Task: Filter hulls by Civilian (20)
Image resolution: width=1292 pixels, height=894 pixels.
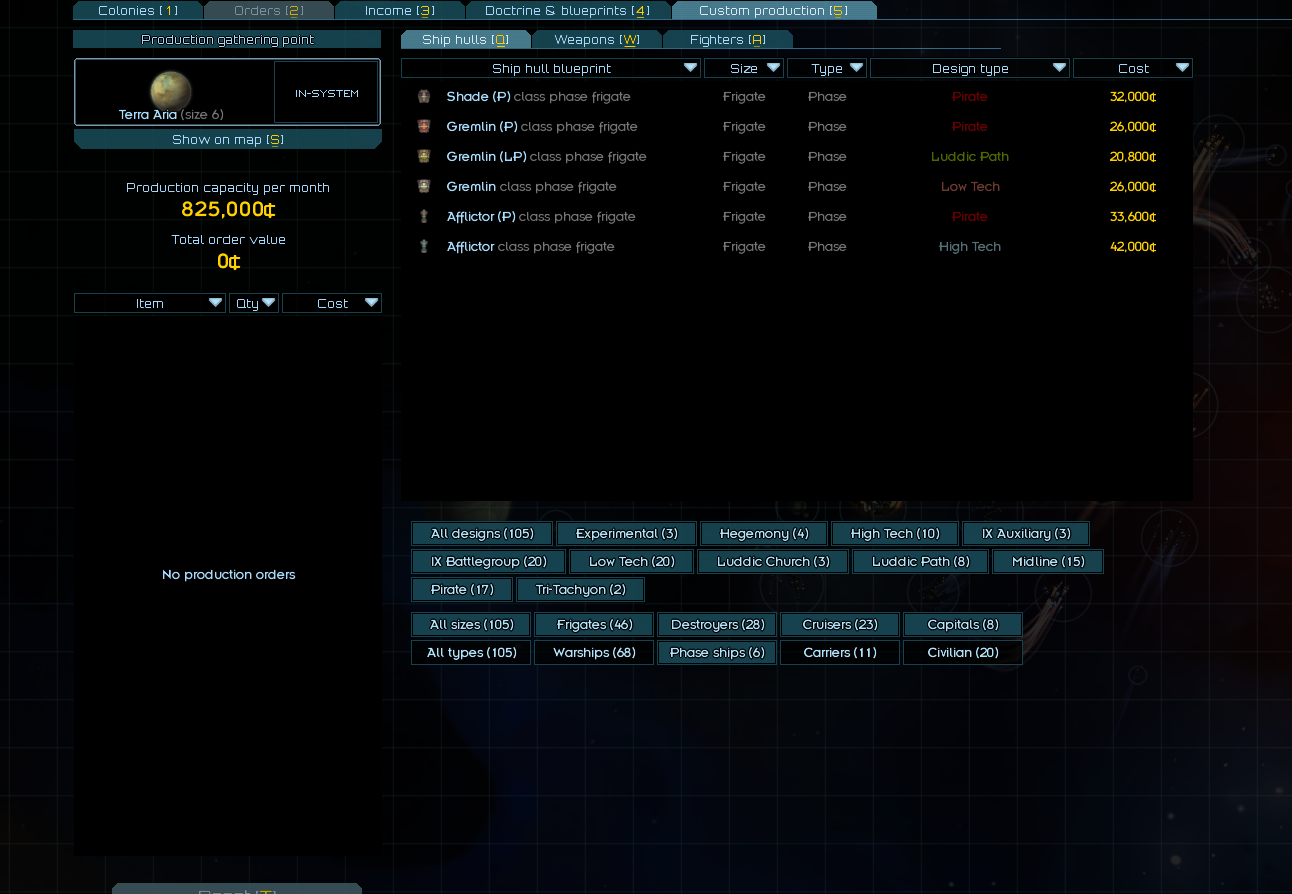Action: tap(963, 653)
